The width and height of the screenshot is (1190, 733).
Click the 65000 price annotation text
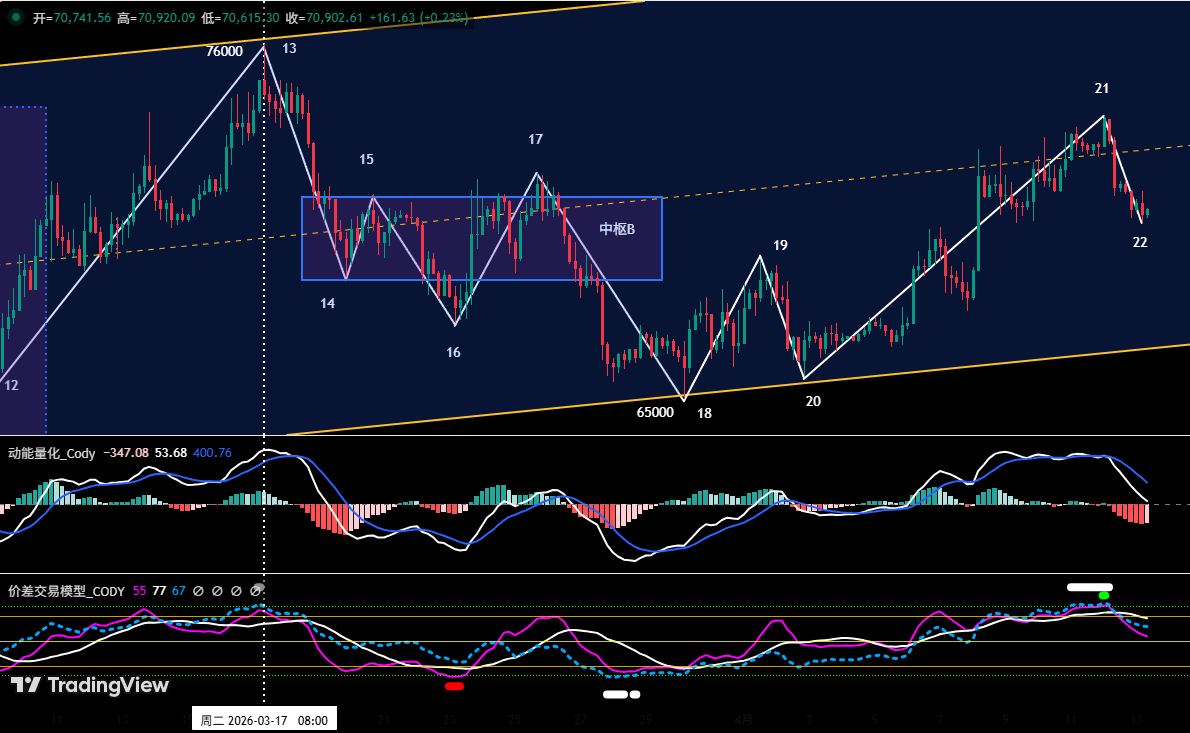pyautogui.click(x=654, y=412)
